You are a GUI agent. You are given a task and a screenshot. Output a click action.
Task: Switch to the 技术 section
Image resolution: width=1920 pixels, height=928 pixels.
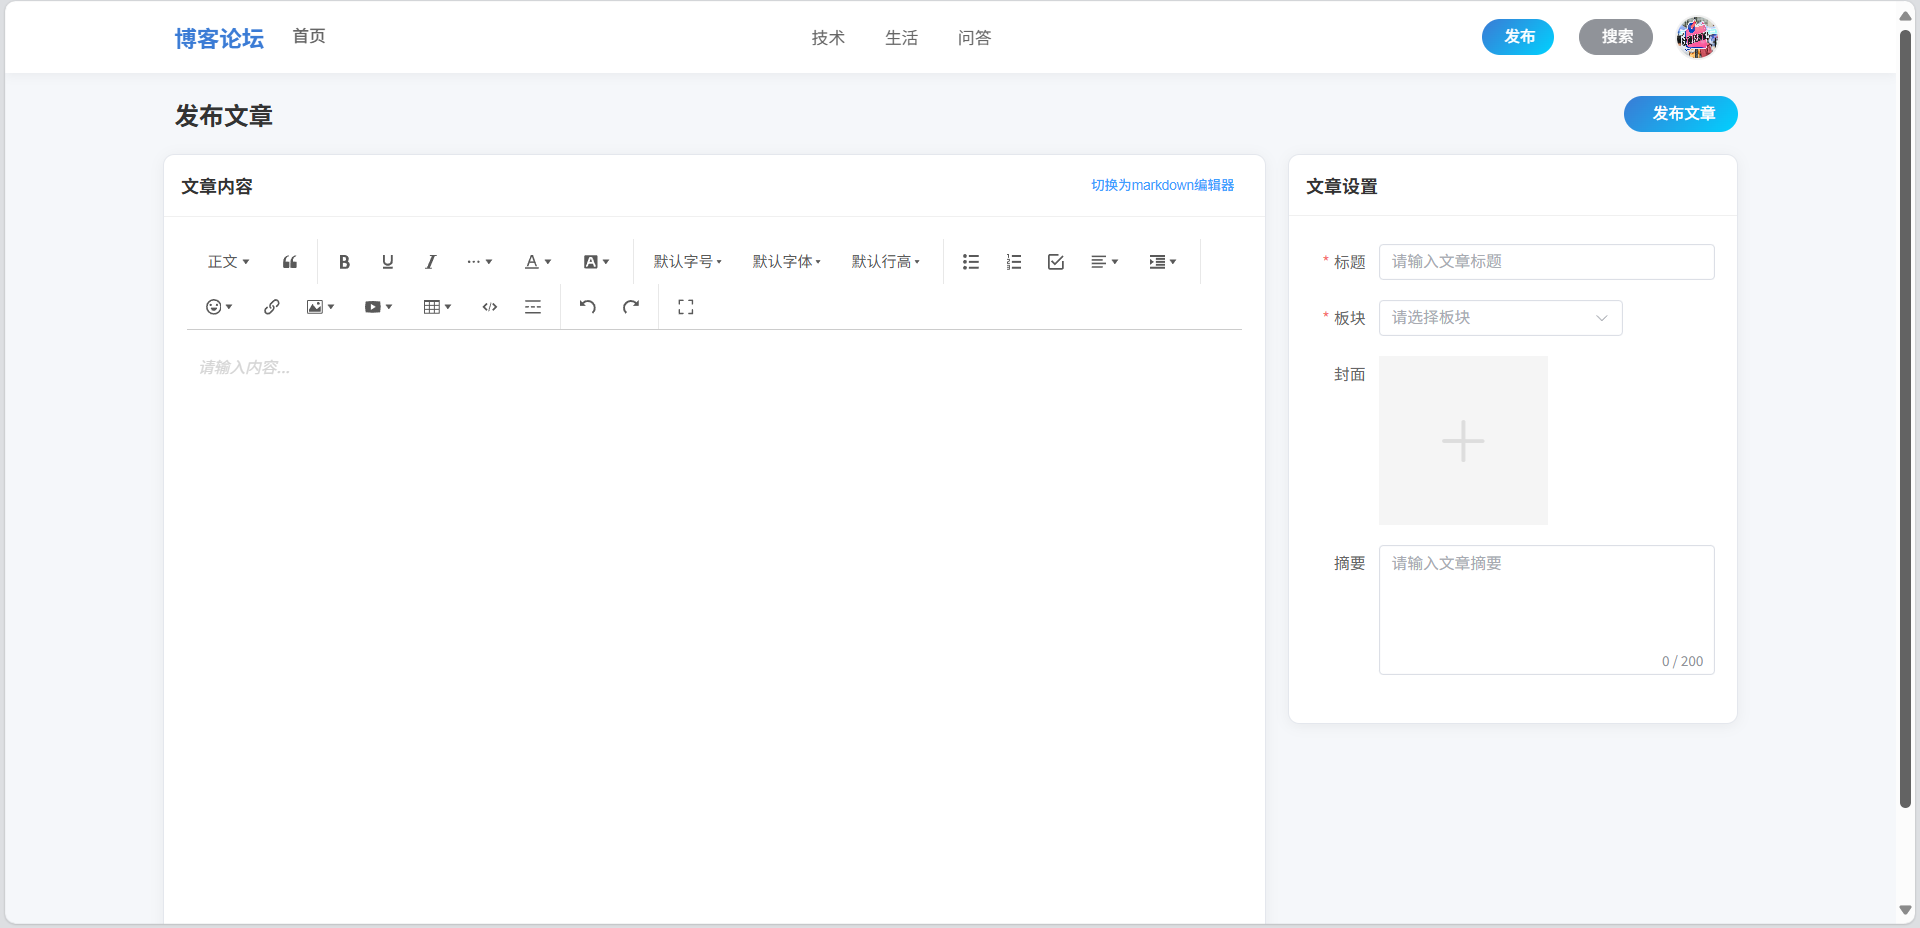coord(827,37)
